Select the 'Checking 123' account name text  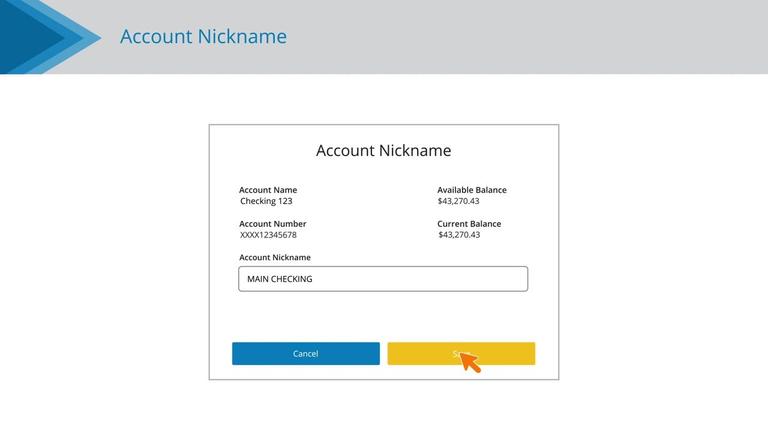point(266,201)
